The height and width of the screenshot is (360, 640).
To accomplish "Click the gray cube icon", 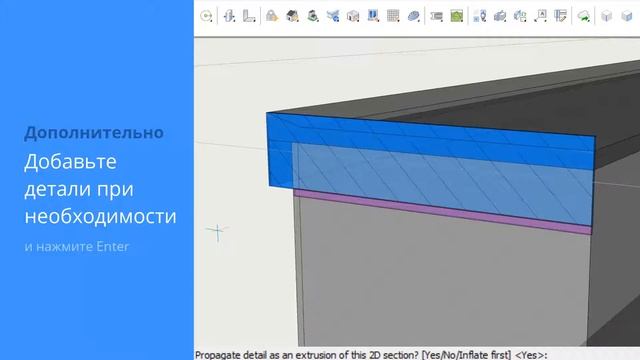I will coord(607,16).
